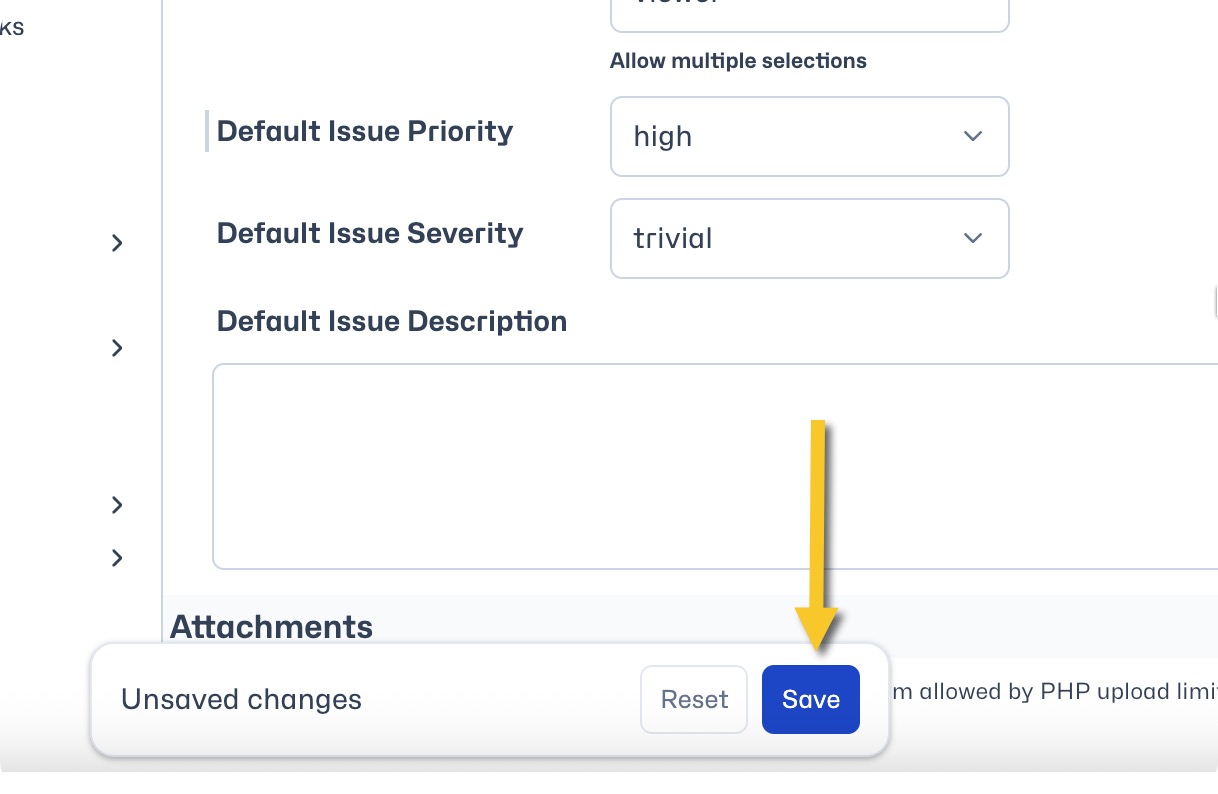Click the cut-off control right of Default Issue Description

coord(1212,299)
